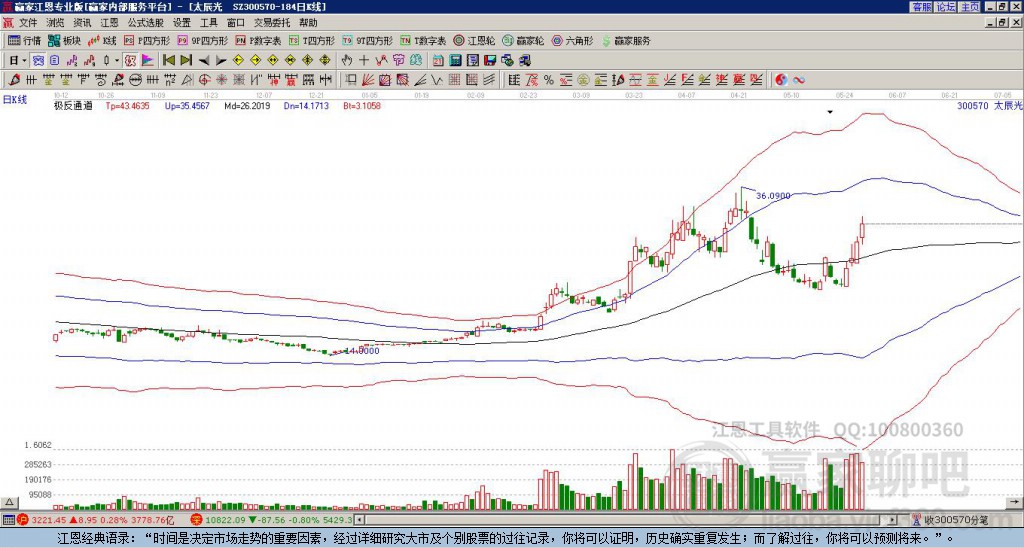Screen dimensions: 1024x548
Task: Select the red fan lines tool
Action: [368, 80]
